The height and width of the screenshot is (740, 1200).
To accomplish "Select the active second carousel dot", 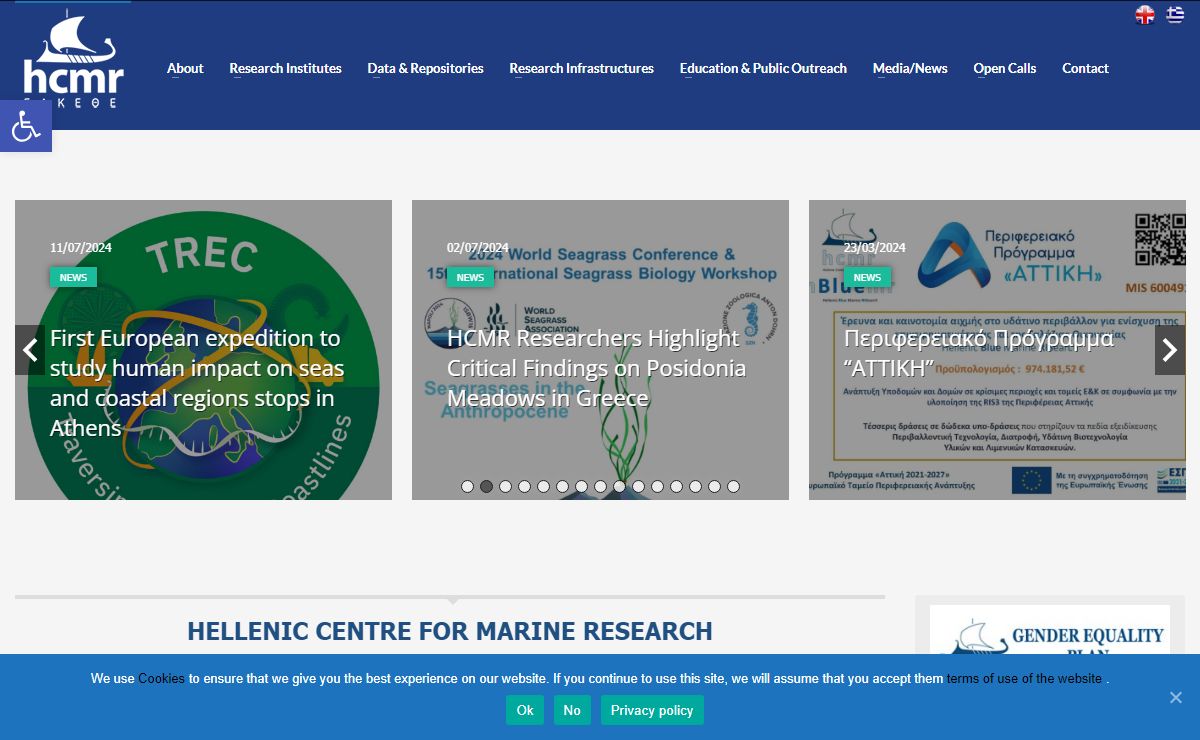I will [x=486, y=486].
